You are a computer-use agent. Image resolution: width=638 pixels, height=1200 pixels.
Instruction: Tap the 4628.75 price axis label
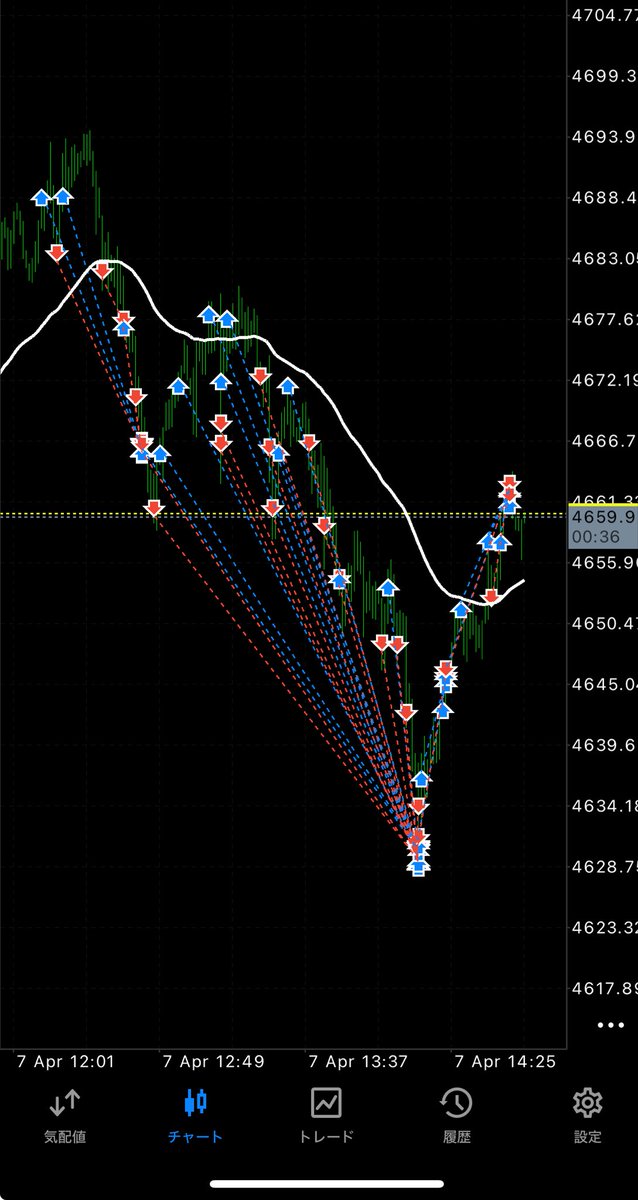(603, 867)
